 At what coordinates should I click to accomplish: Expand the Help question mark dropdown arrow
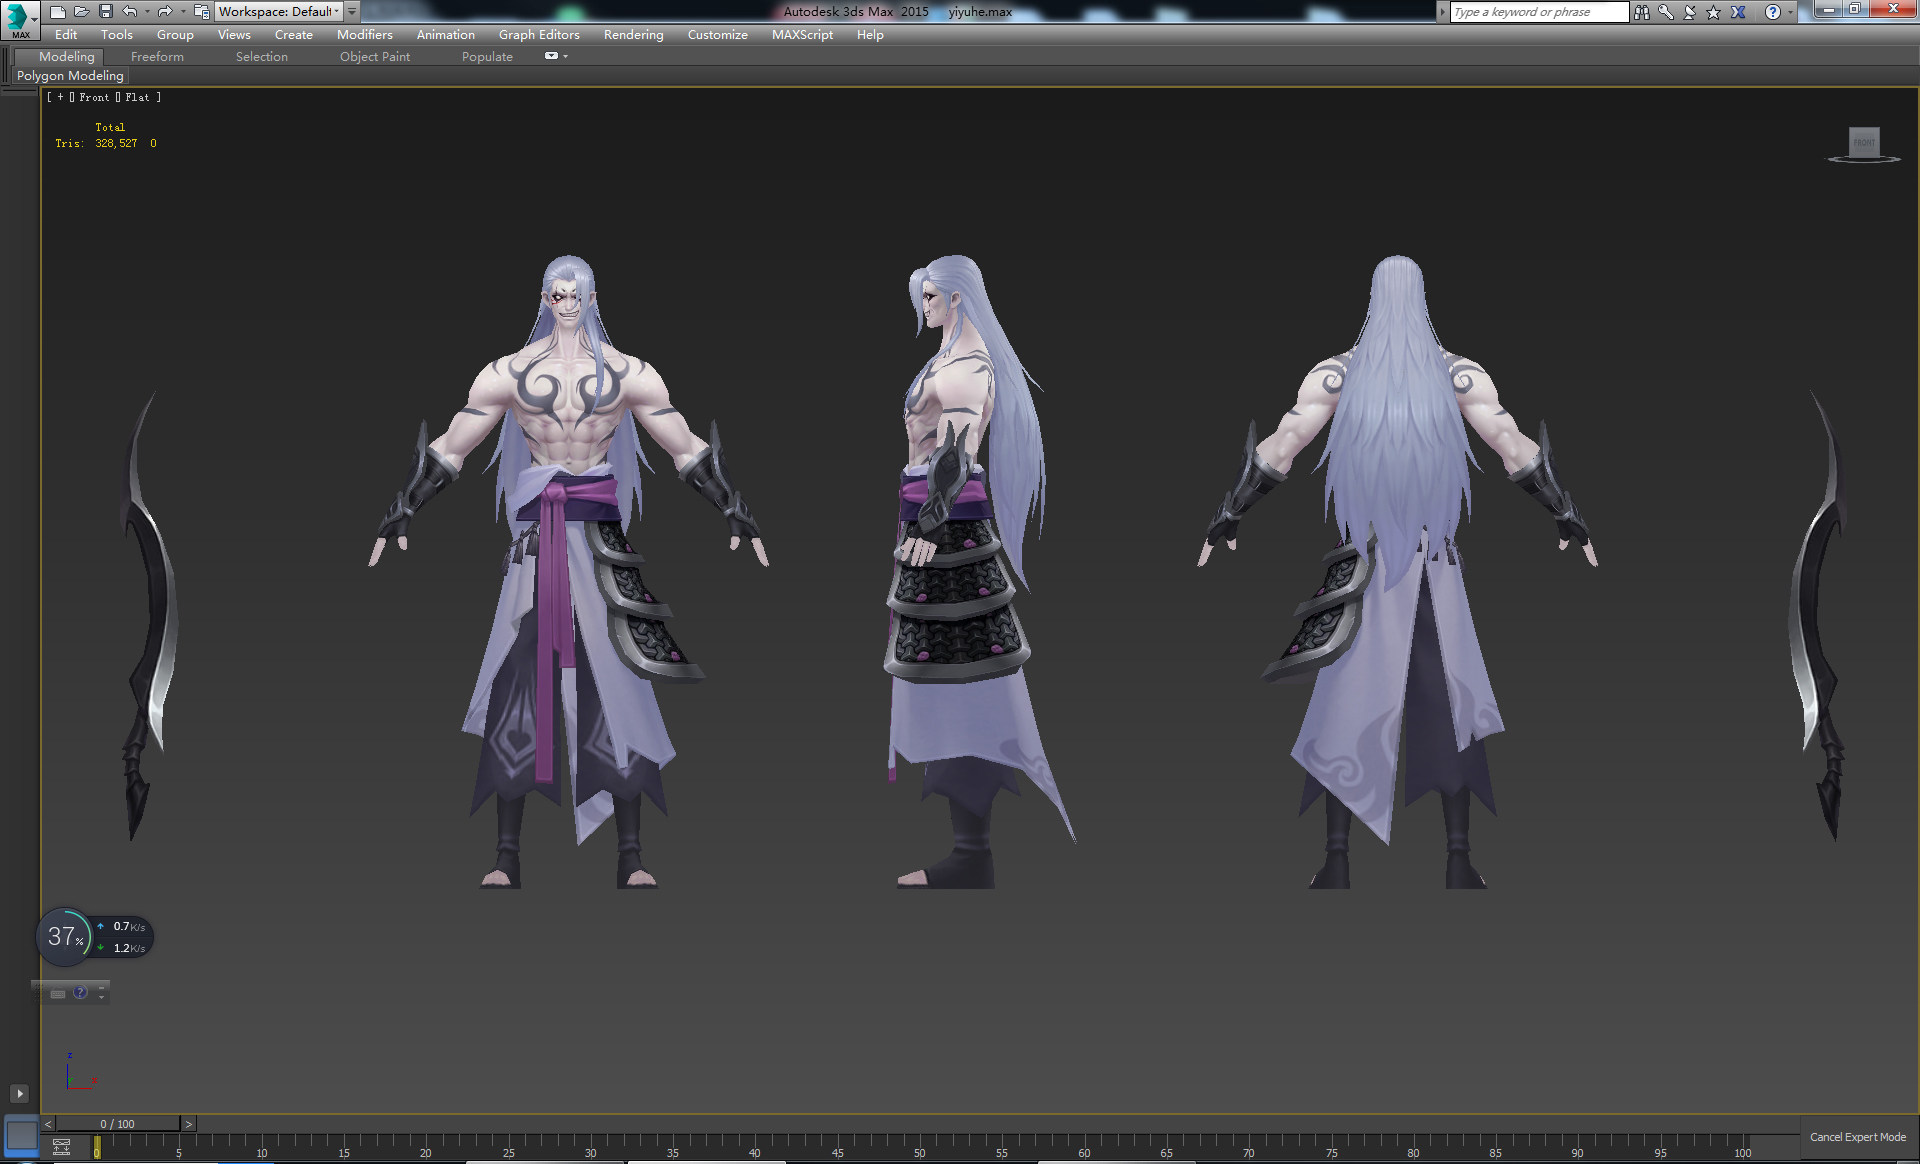click(x=1790, y=12)
